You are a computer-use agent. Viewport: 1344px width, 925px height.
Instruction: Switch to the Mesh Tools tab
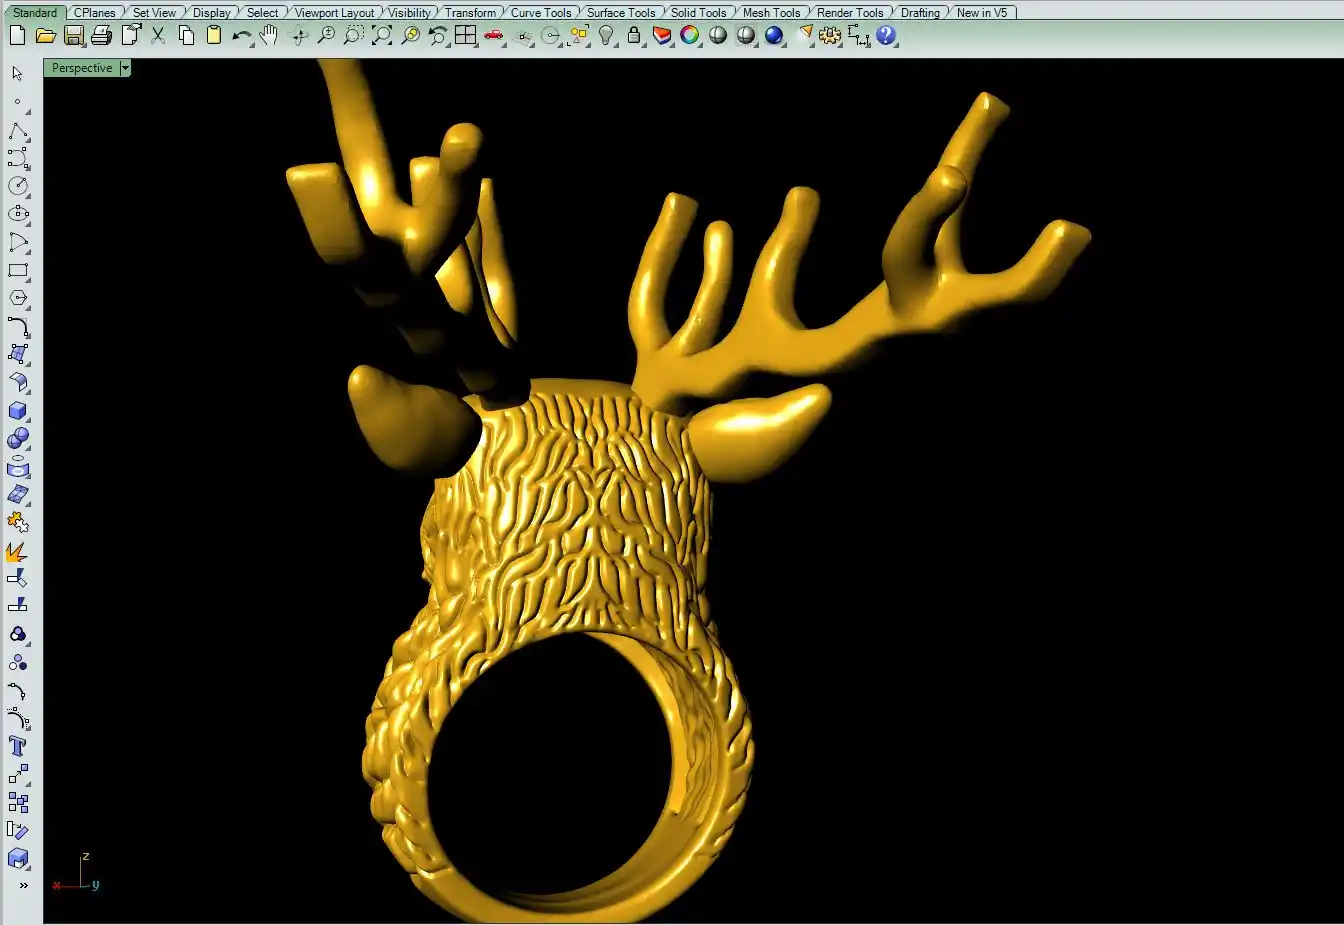pyautogui.click(x=771, y=13)
